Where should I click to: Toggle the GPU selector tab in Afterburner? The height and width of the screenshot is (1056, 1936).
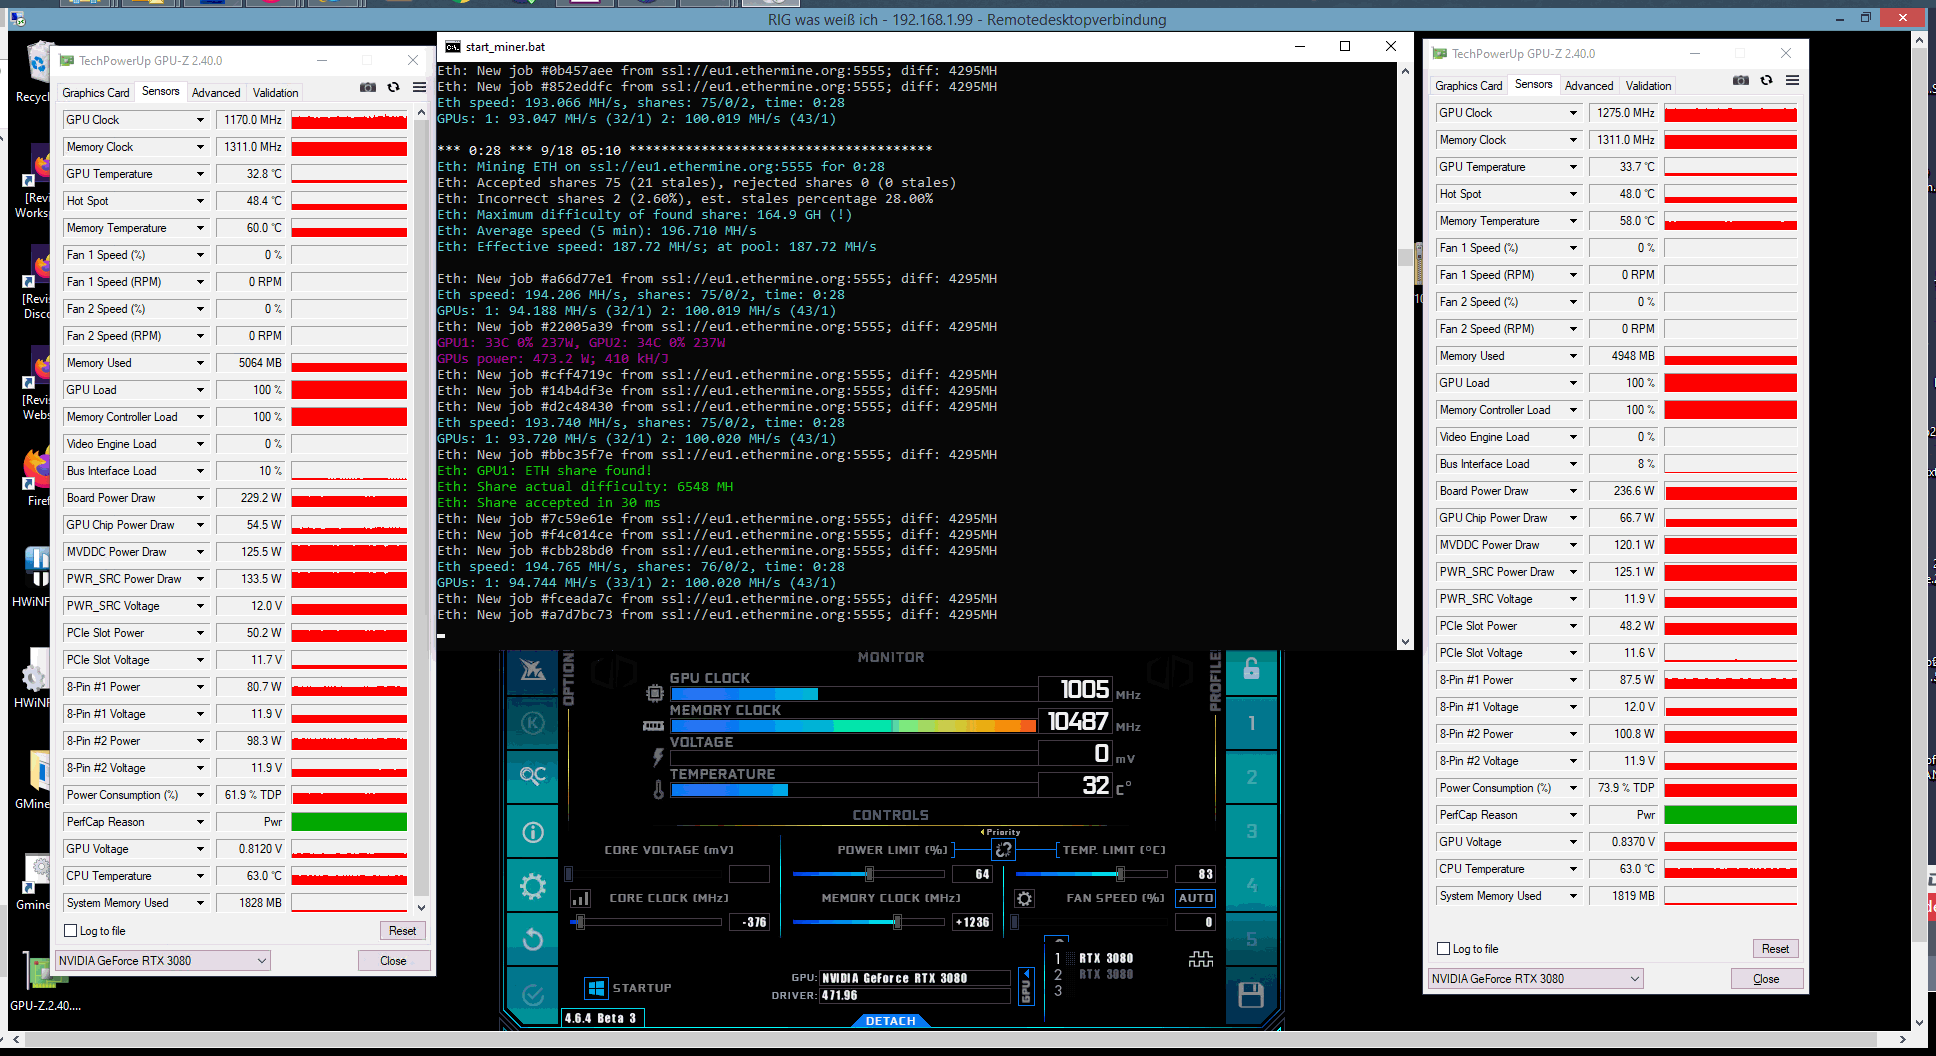1025,986
